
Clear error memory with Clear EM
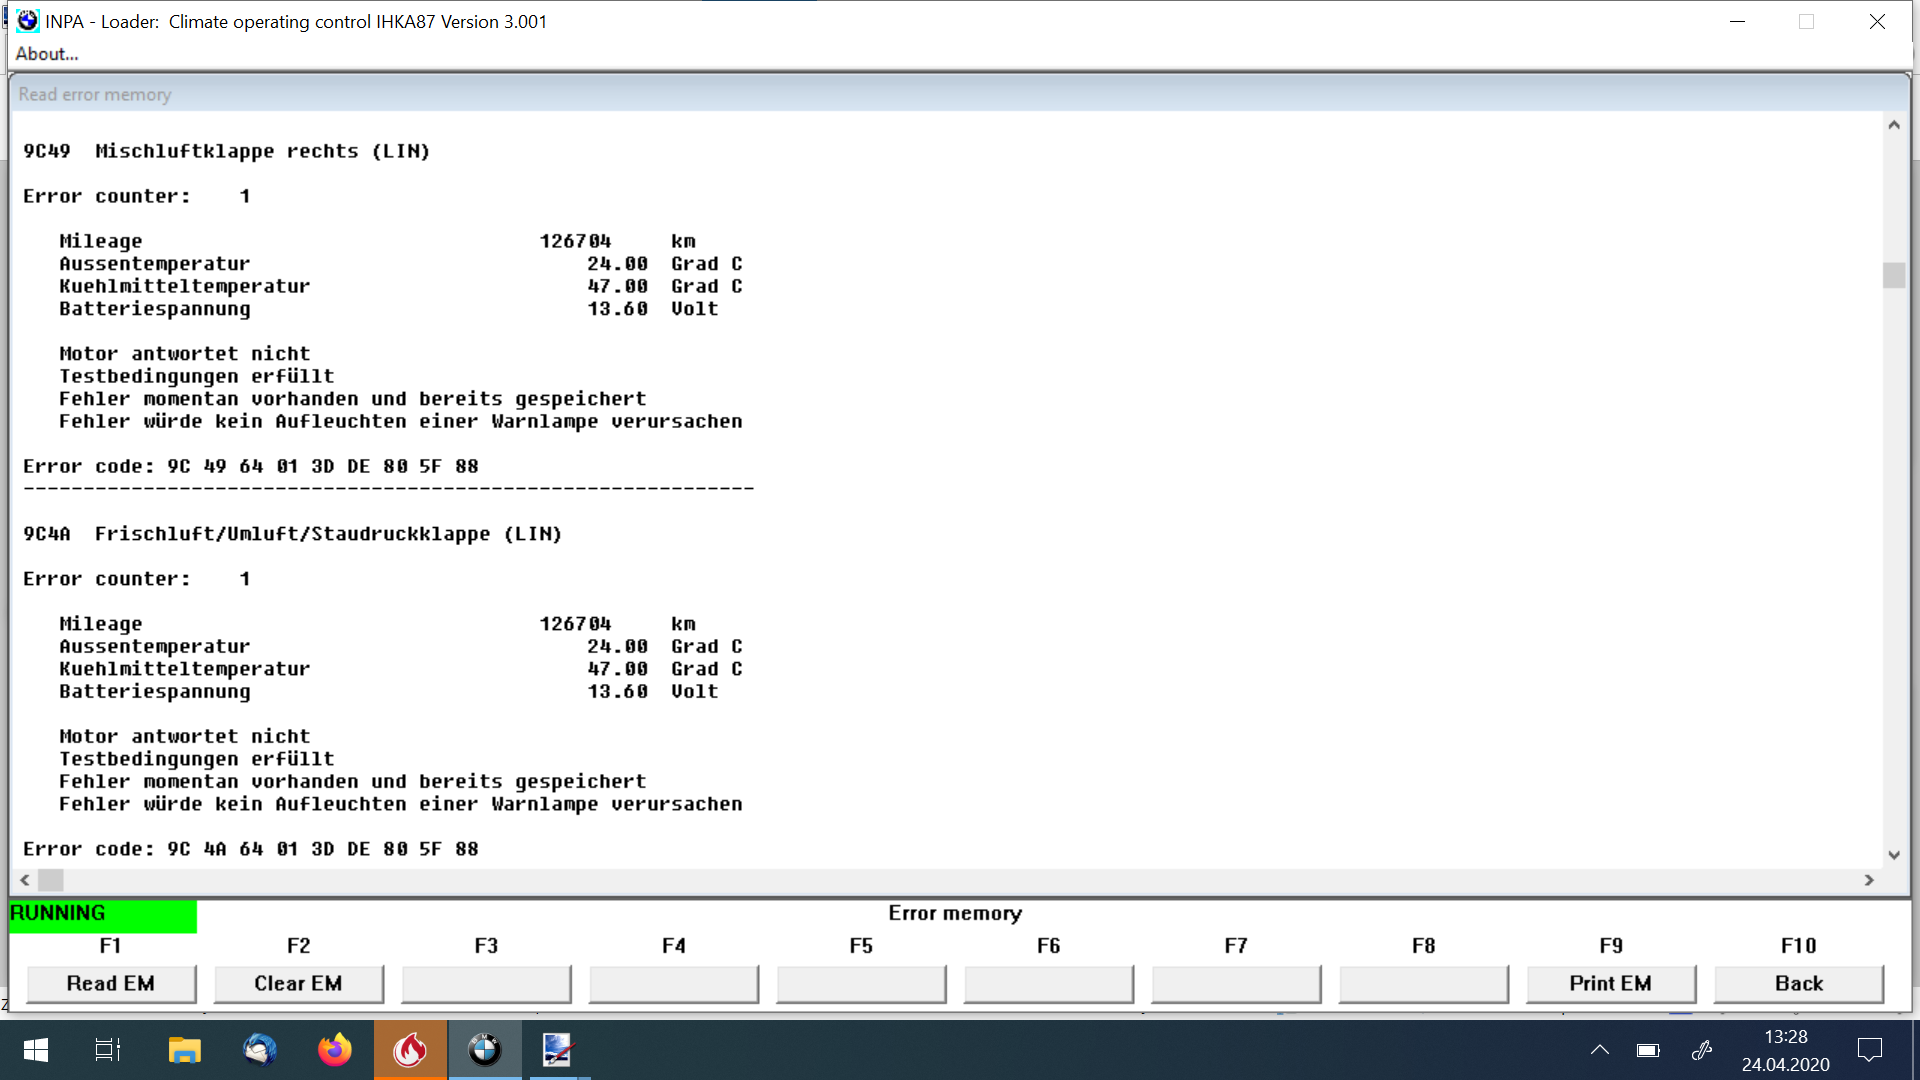[298, 984]
